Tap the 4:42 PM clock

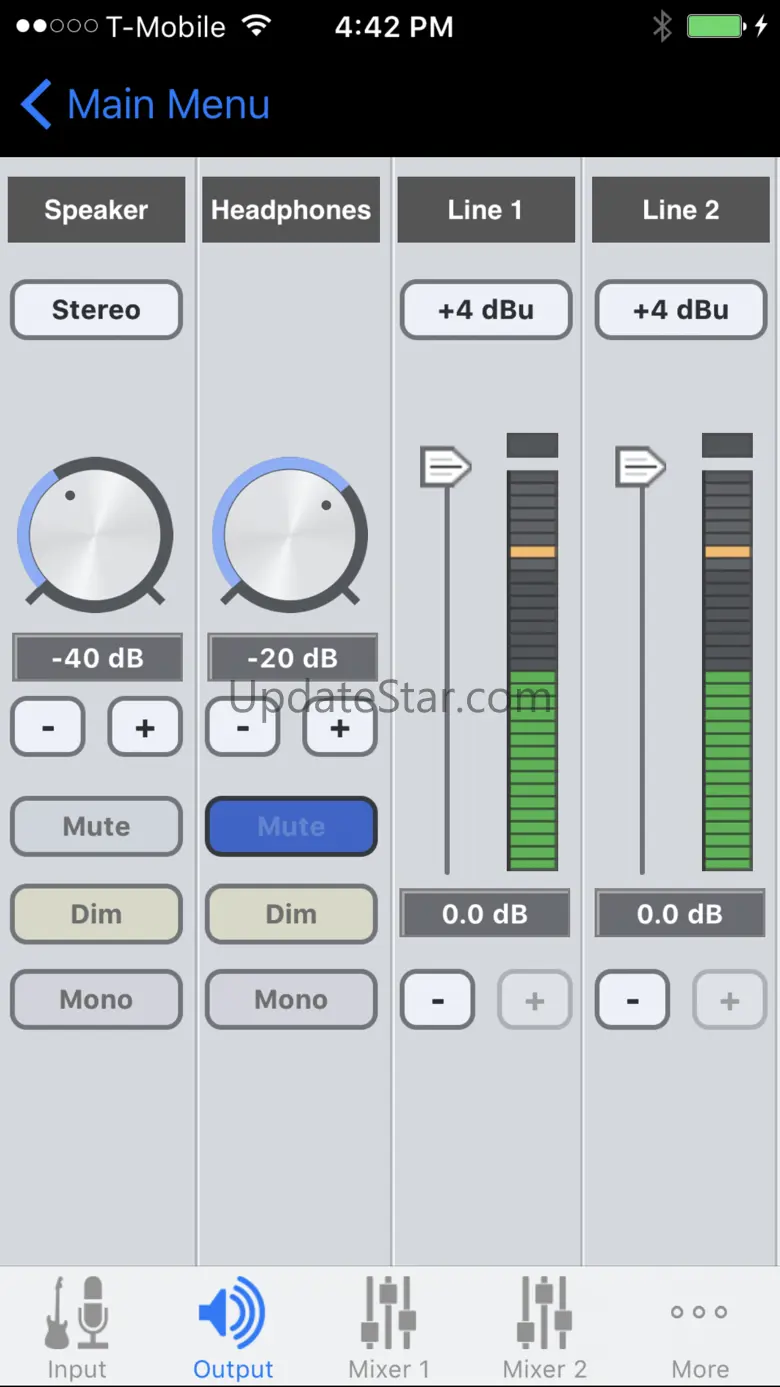394,27
